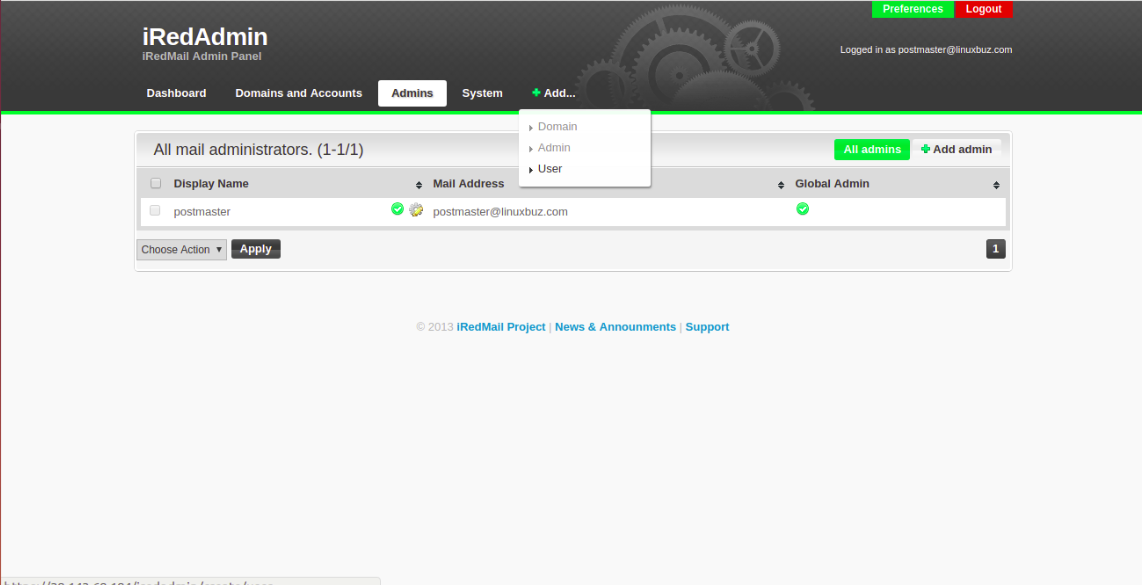This screenshot has width=1142, height=585.
Task: Click the red Logout button
Action: (x=983, y=9)
